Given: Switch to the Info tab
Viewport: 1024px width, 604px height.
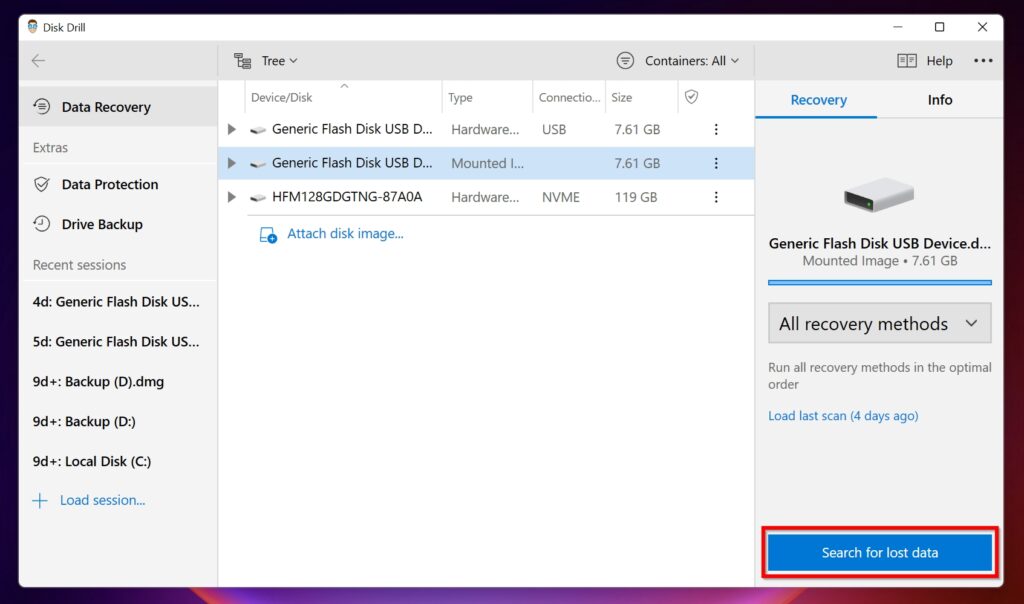Looking at the screenshot, I should (939, 100).
